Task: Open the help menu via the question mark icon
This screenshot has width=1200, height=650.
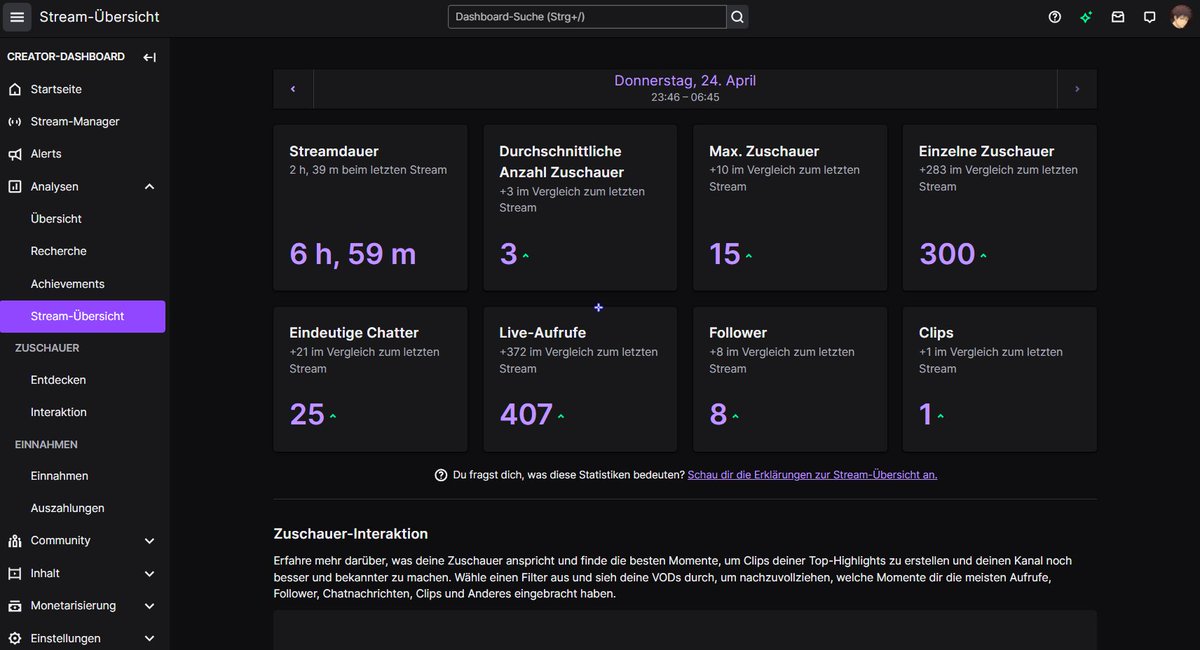Action: coord(1054,16)
